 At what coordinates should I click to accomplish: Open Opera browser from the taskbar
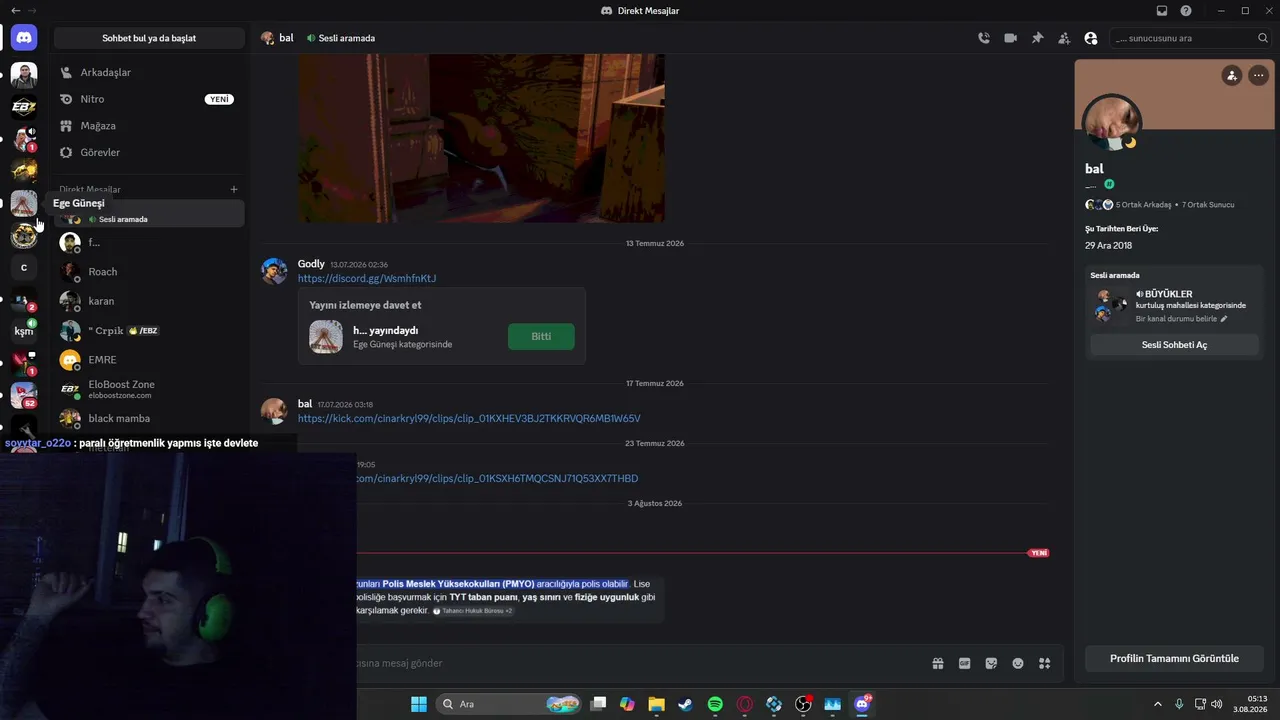click(744, 704)
